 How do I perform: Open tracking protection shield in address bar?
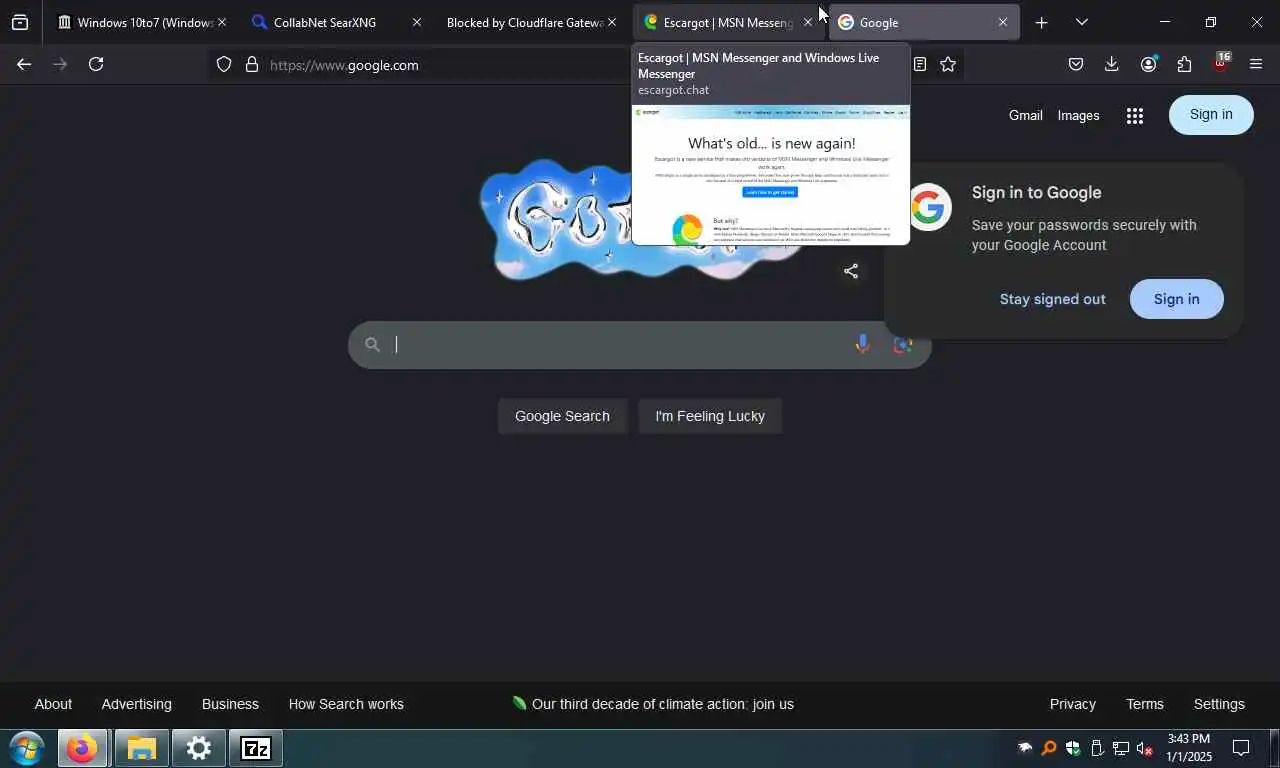[x=224, y=64]
